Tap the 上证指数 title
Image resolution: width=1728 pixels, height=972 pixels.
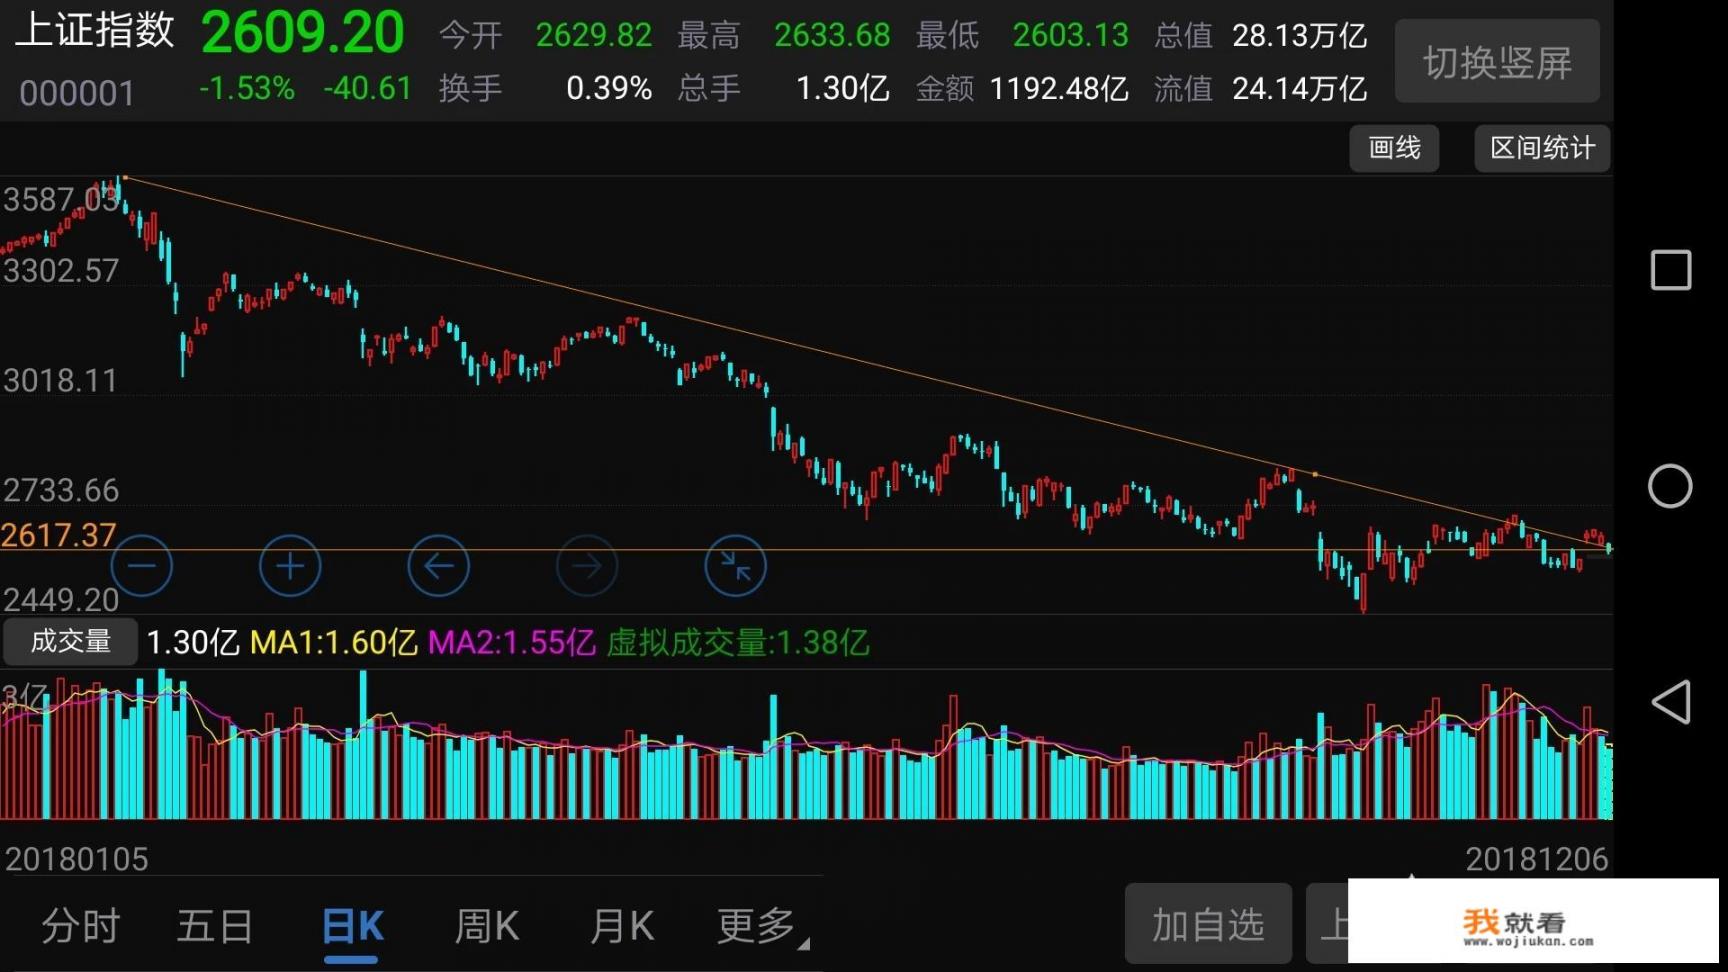coord(95,30)
